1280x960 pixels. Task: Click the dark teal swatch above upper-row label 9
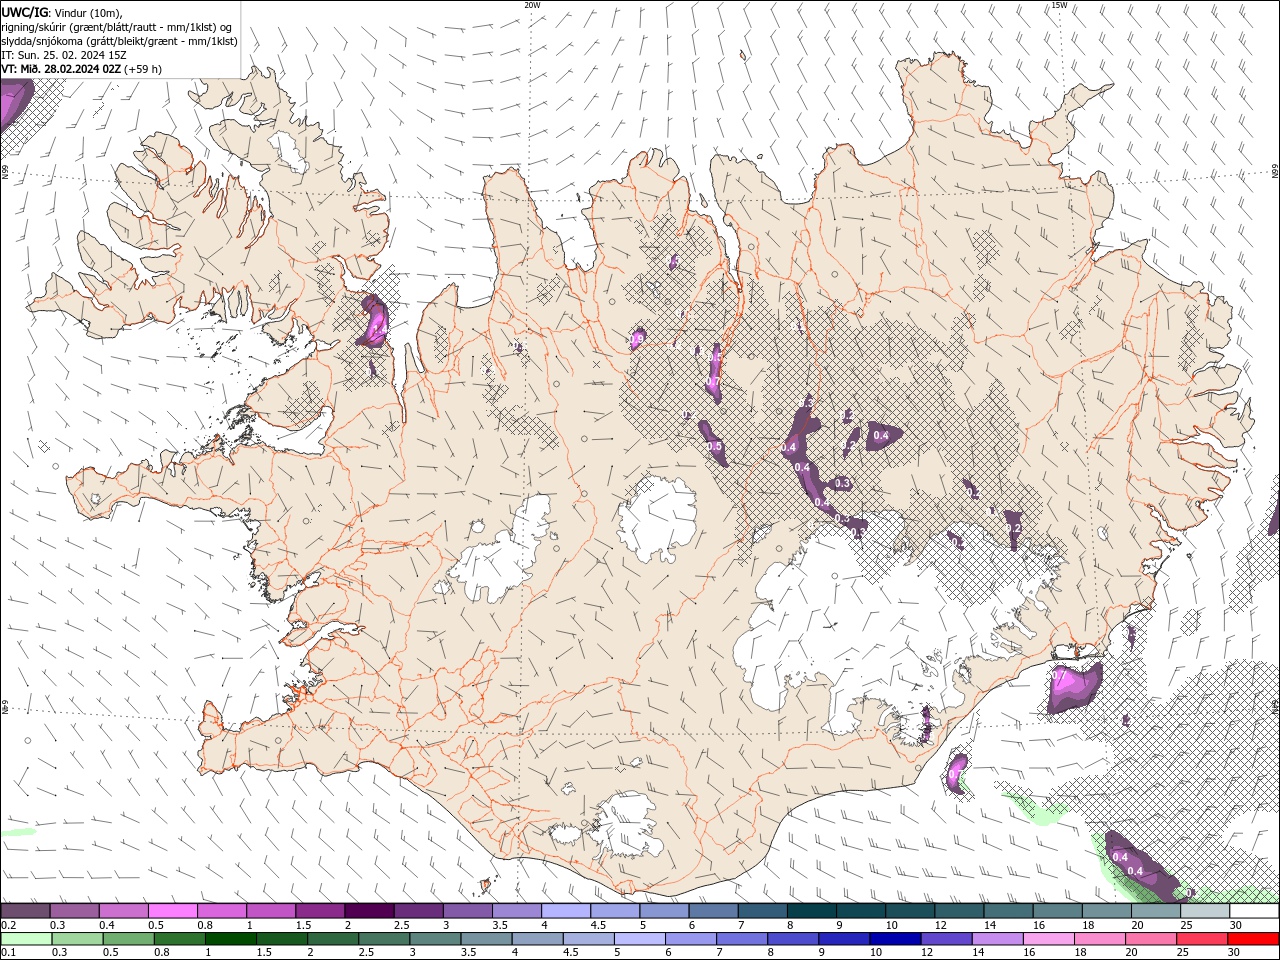tap(811, 911)
